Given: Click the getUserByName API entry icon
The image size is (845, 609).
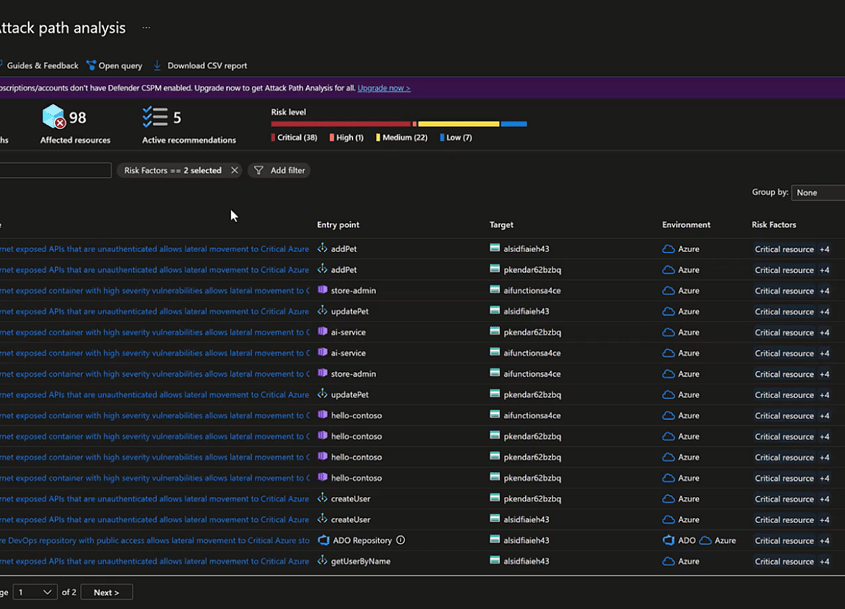Looking at the screenshot, I should (x=323, y=561).
